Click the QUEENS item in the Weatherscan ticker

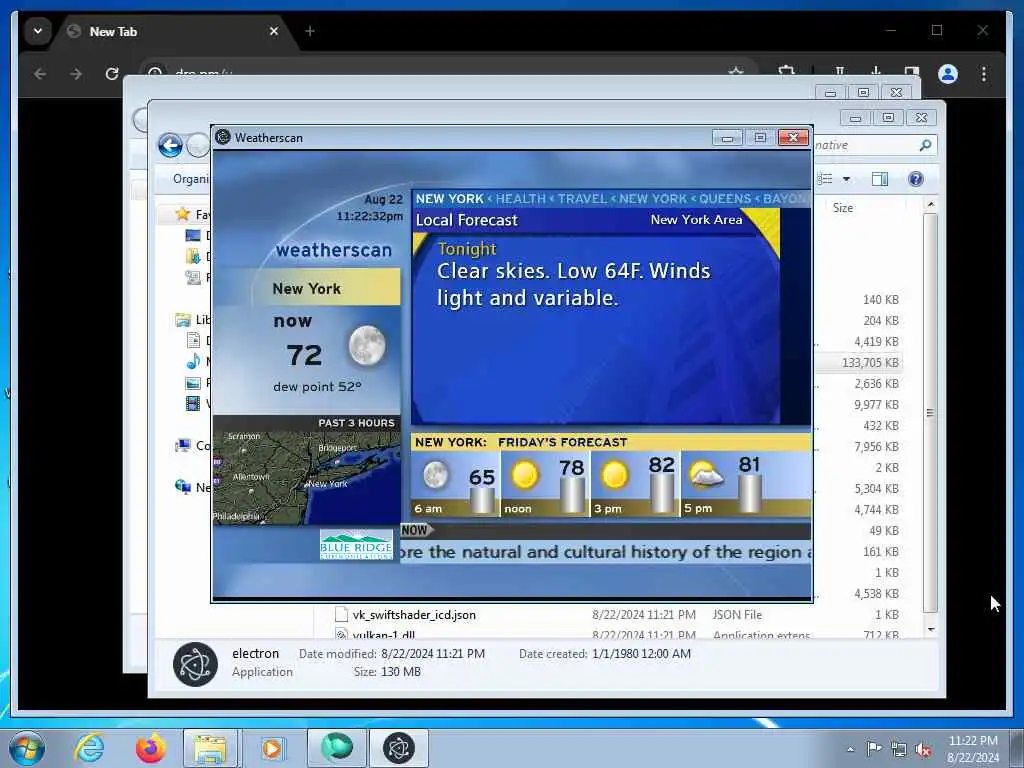pos(725,199)
